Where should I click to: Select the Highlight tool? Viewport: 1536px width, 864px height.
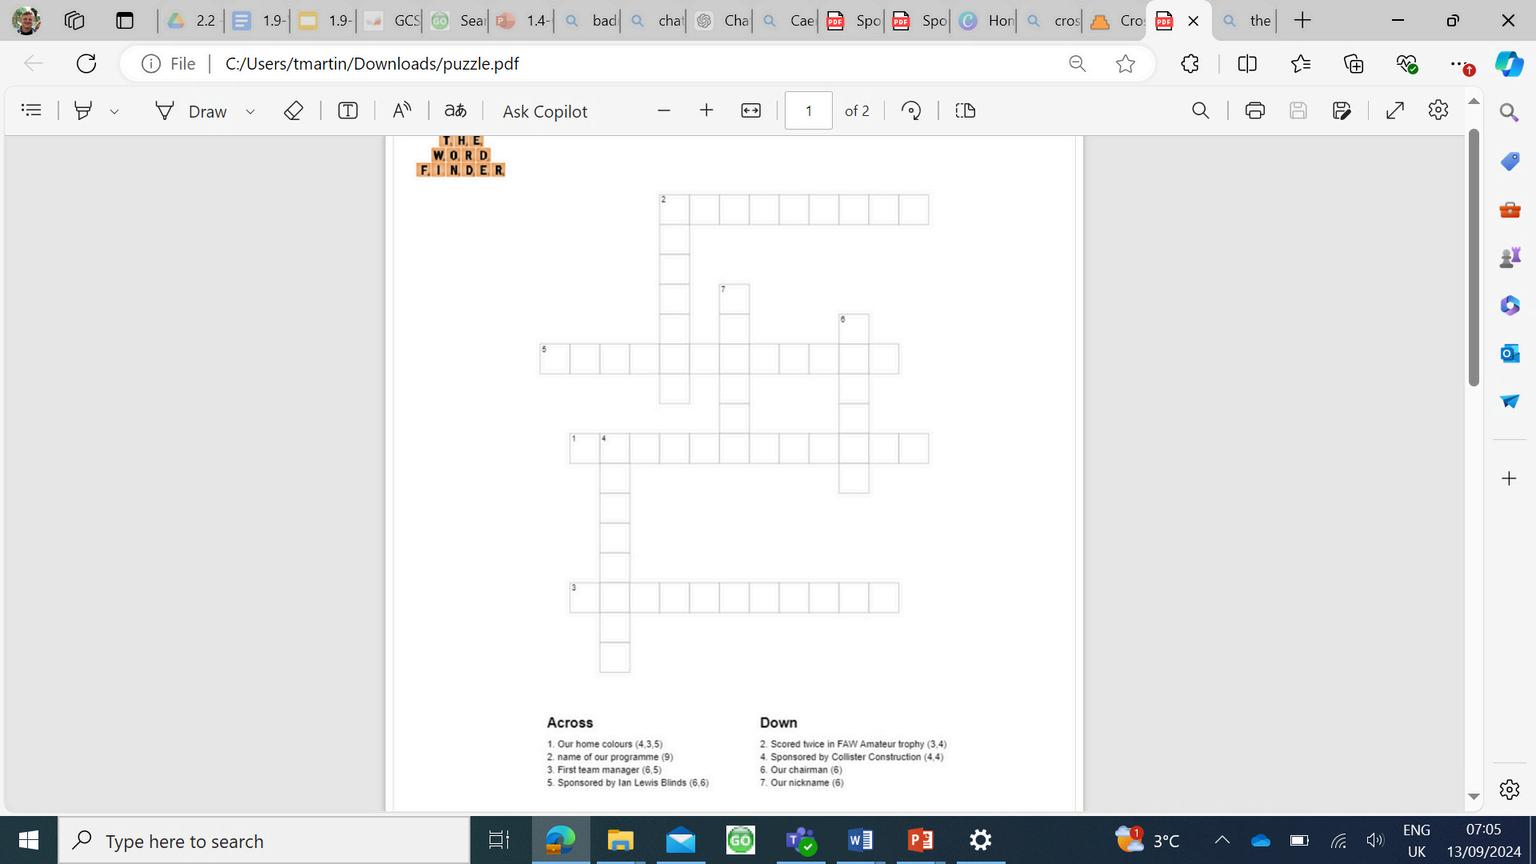coord(84,110)
